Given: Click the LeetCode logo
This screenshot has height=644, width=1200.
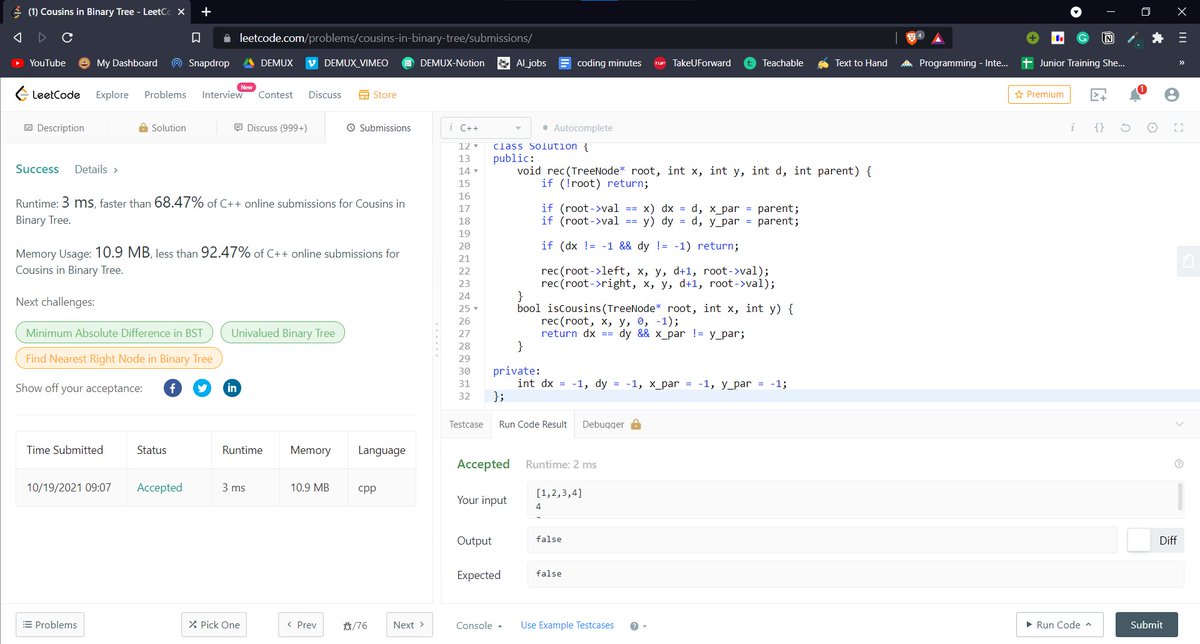Looking at the screenshot, I should pyautogui.click(x=48, y=95).
